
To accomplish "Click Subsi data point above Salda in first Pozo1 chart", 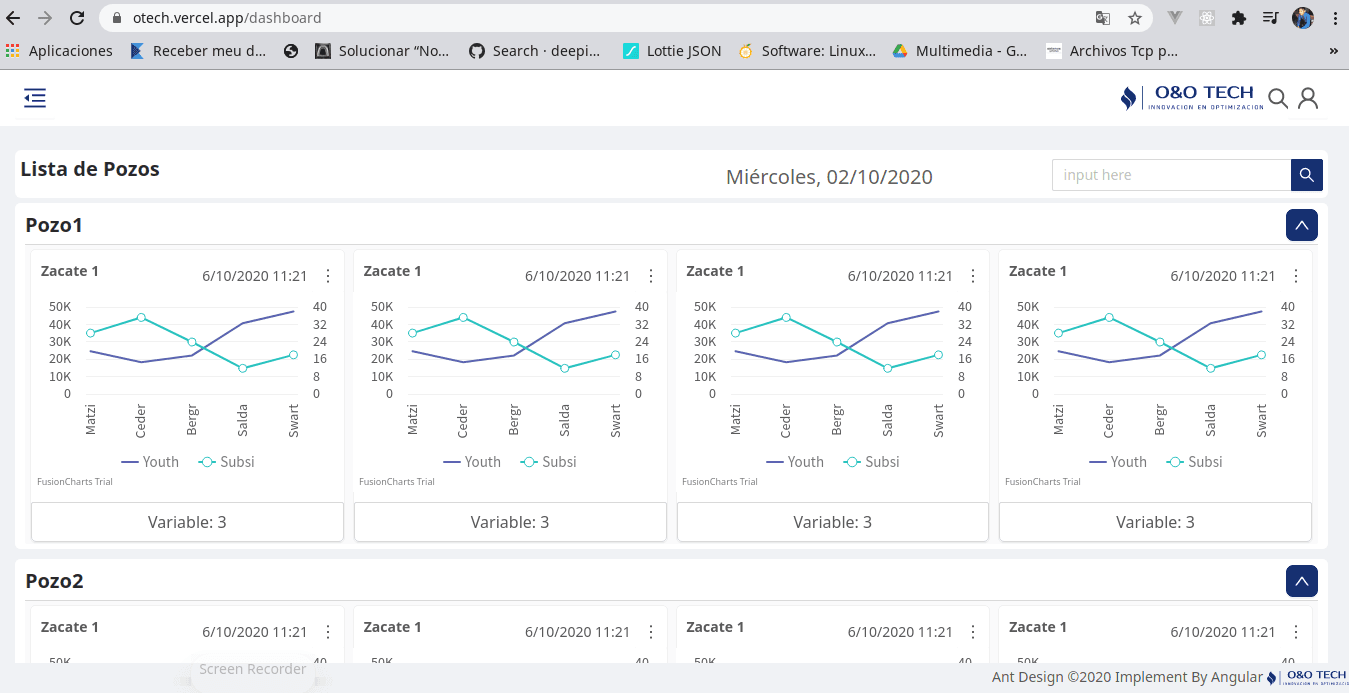I will click(242, 368).
